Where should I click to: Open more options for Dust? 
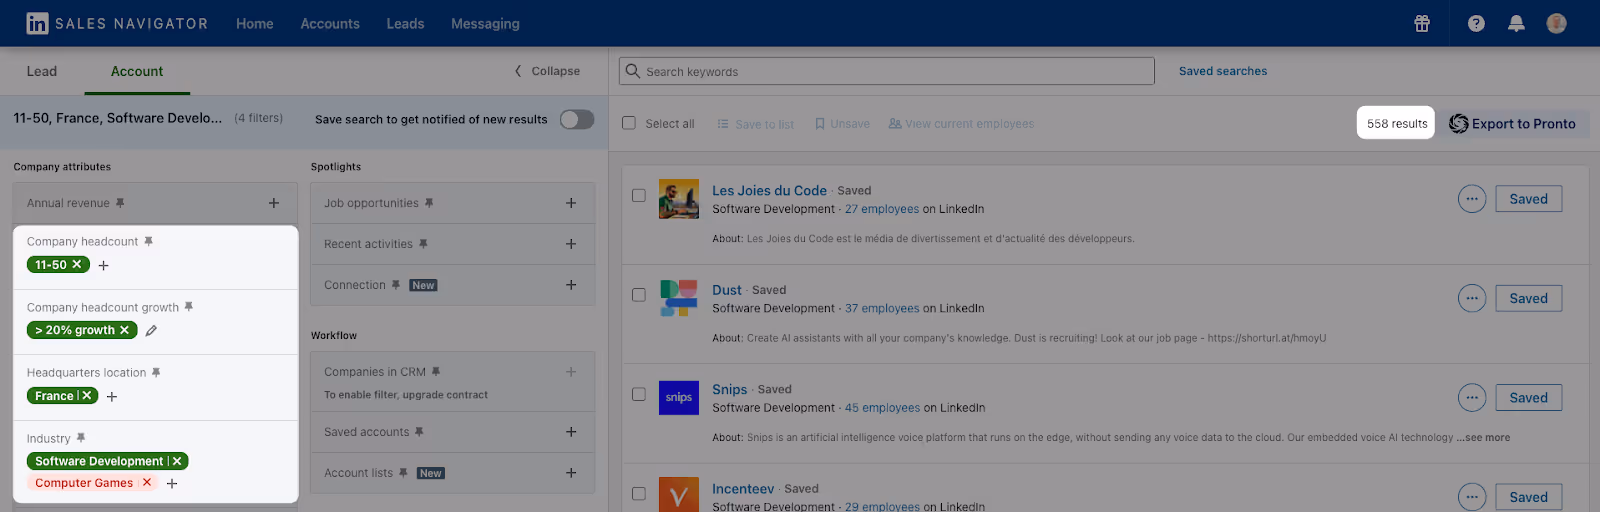tap(1471, 298)
